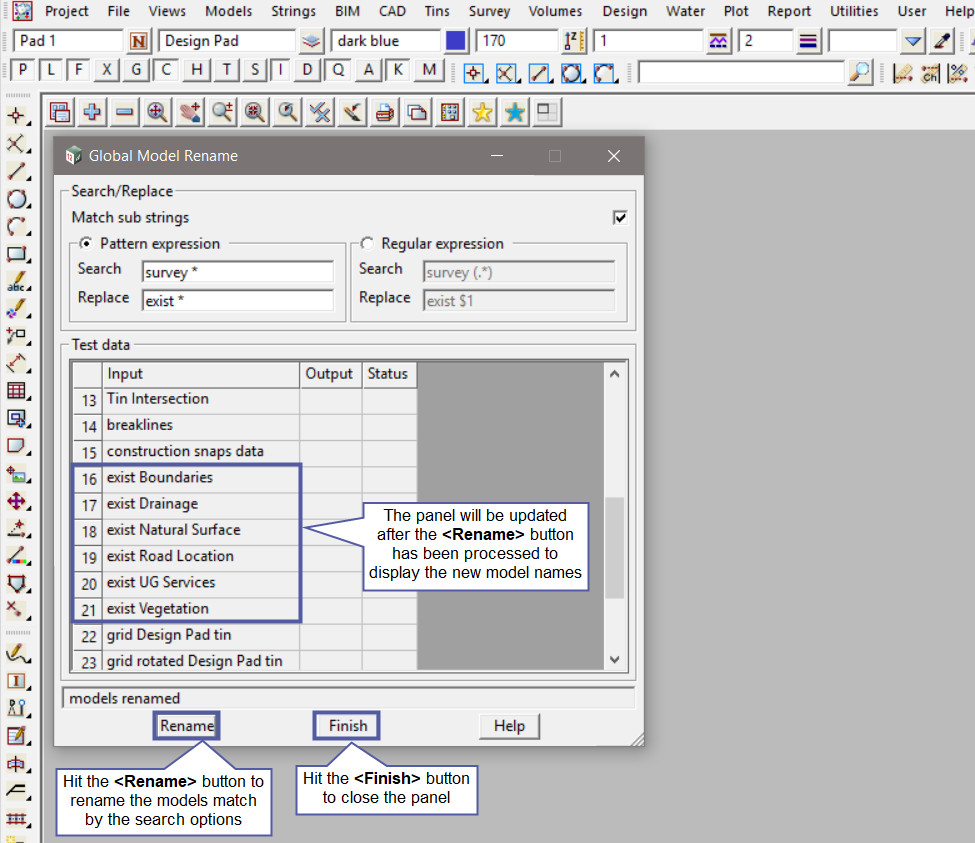Open the model list layers icon dropdown

(x=312, y=41)
